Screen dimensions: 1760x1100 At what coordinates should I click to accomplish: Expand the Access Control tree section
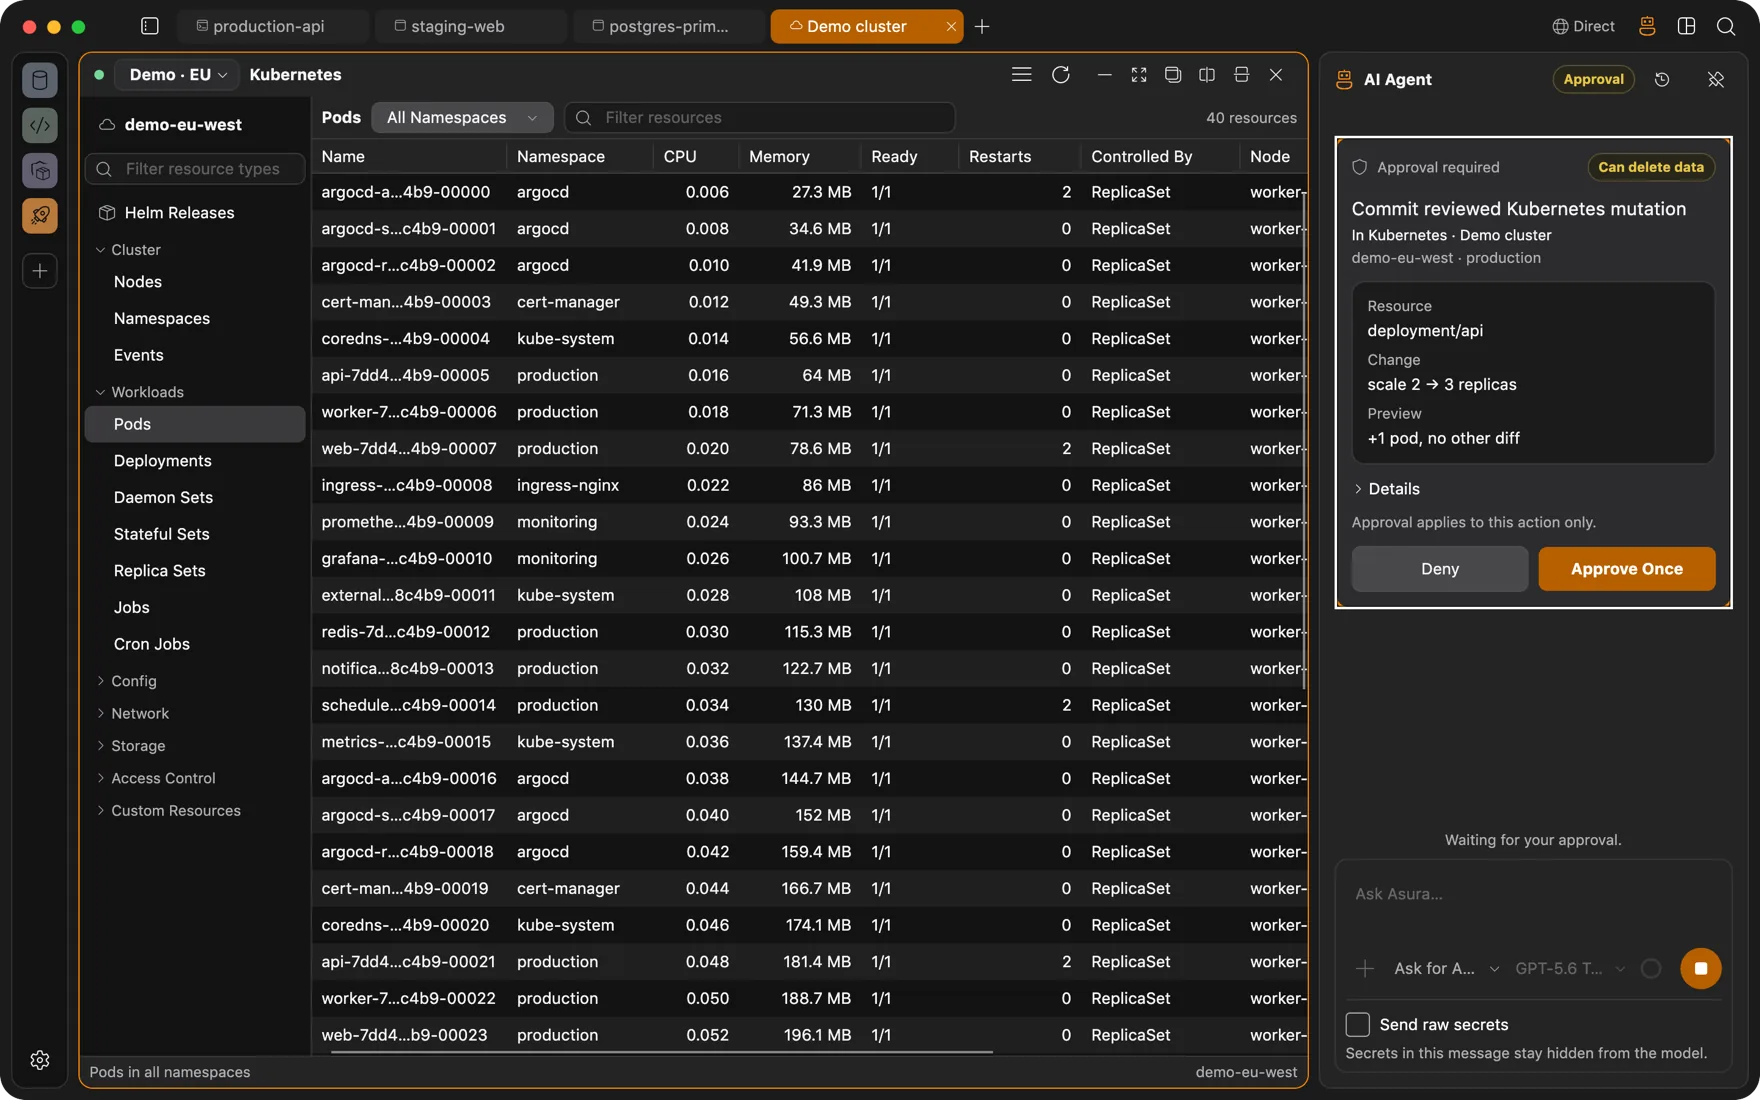pos(155,778)
